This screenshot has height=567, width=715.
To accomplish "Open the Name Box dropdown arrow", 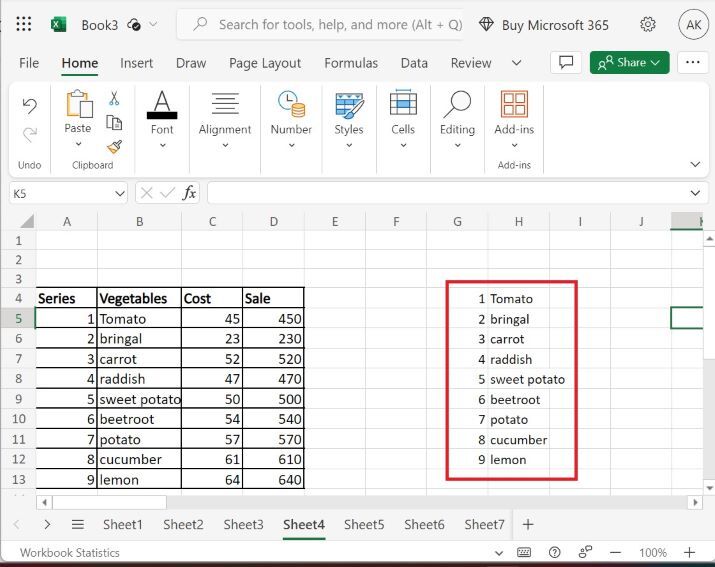I will [119, 193].
